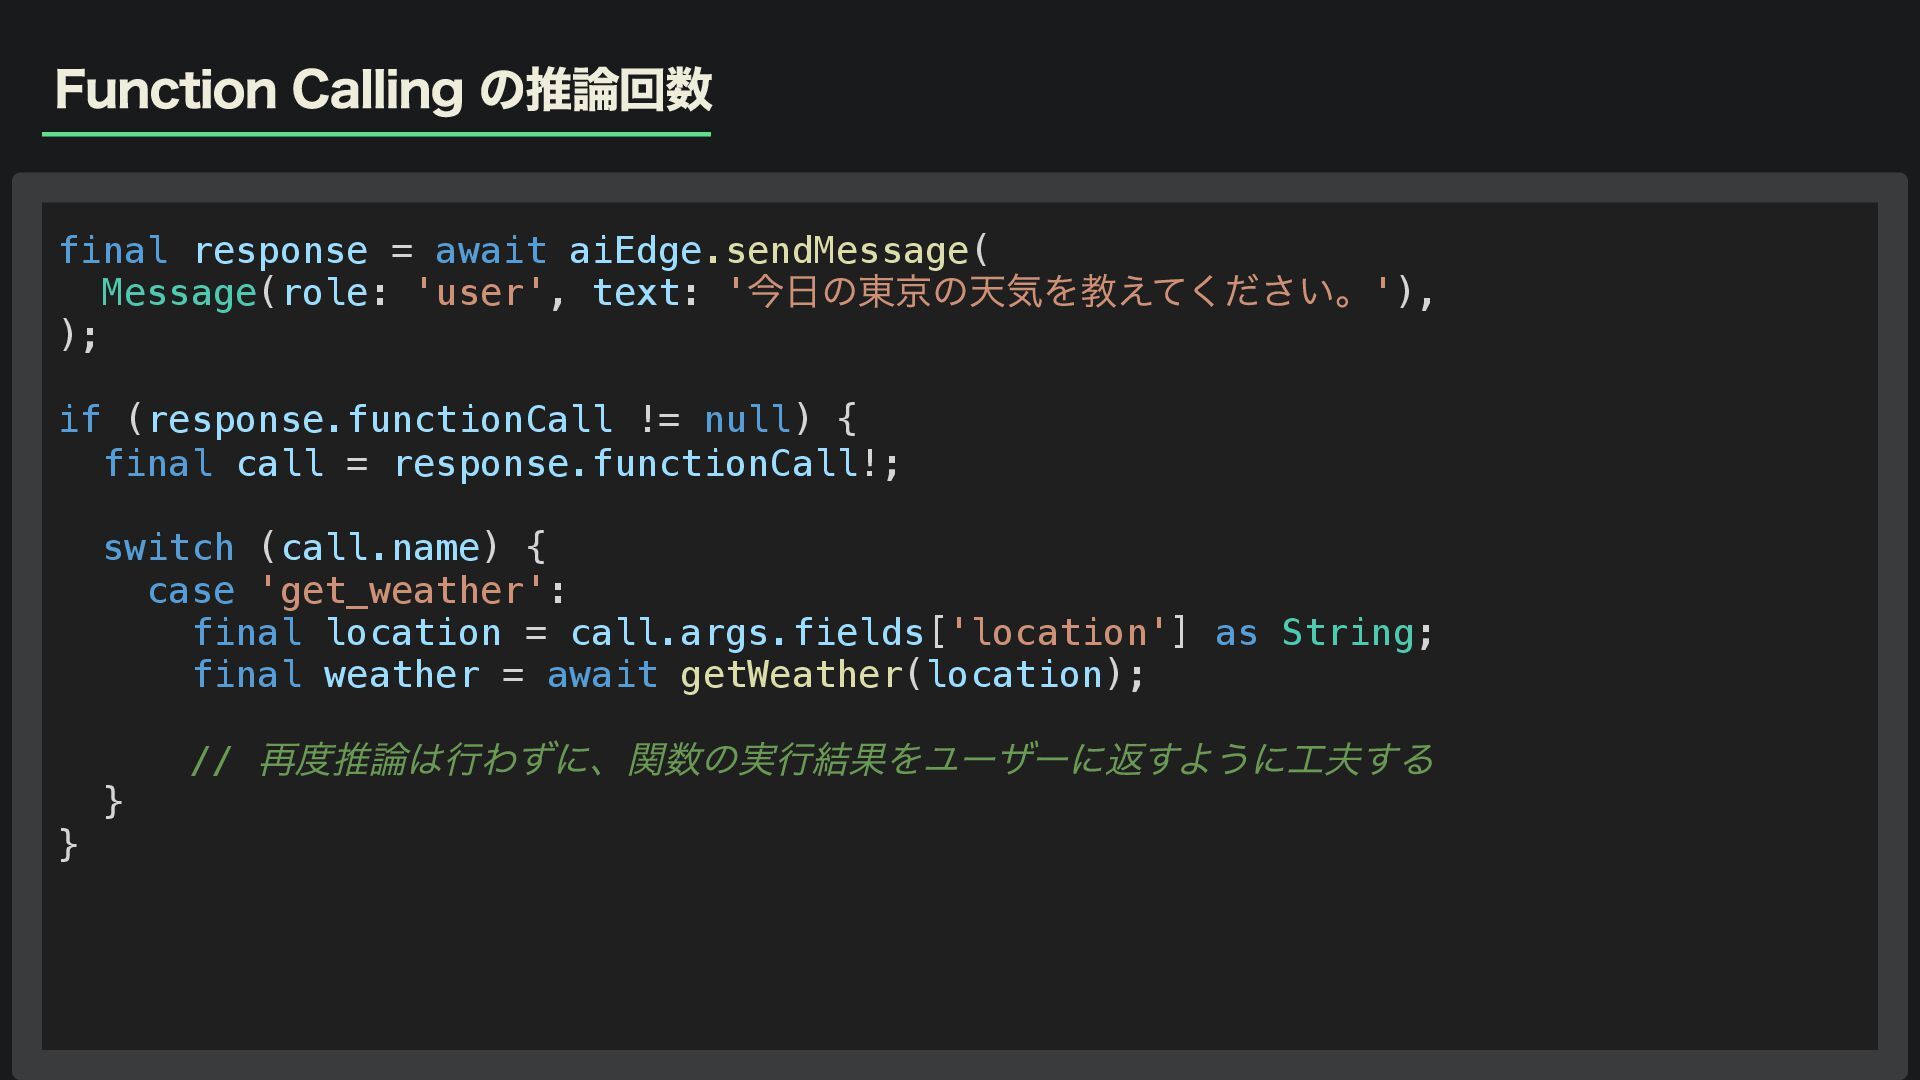This screenshot has height=1080, width=1920.
Task: Click the final closing brace of the if block
Action: point(69,845)
